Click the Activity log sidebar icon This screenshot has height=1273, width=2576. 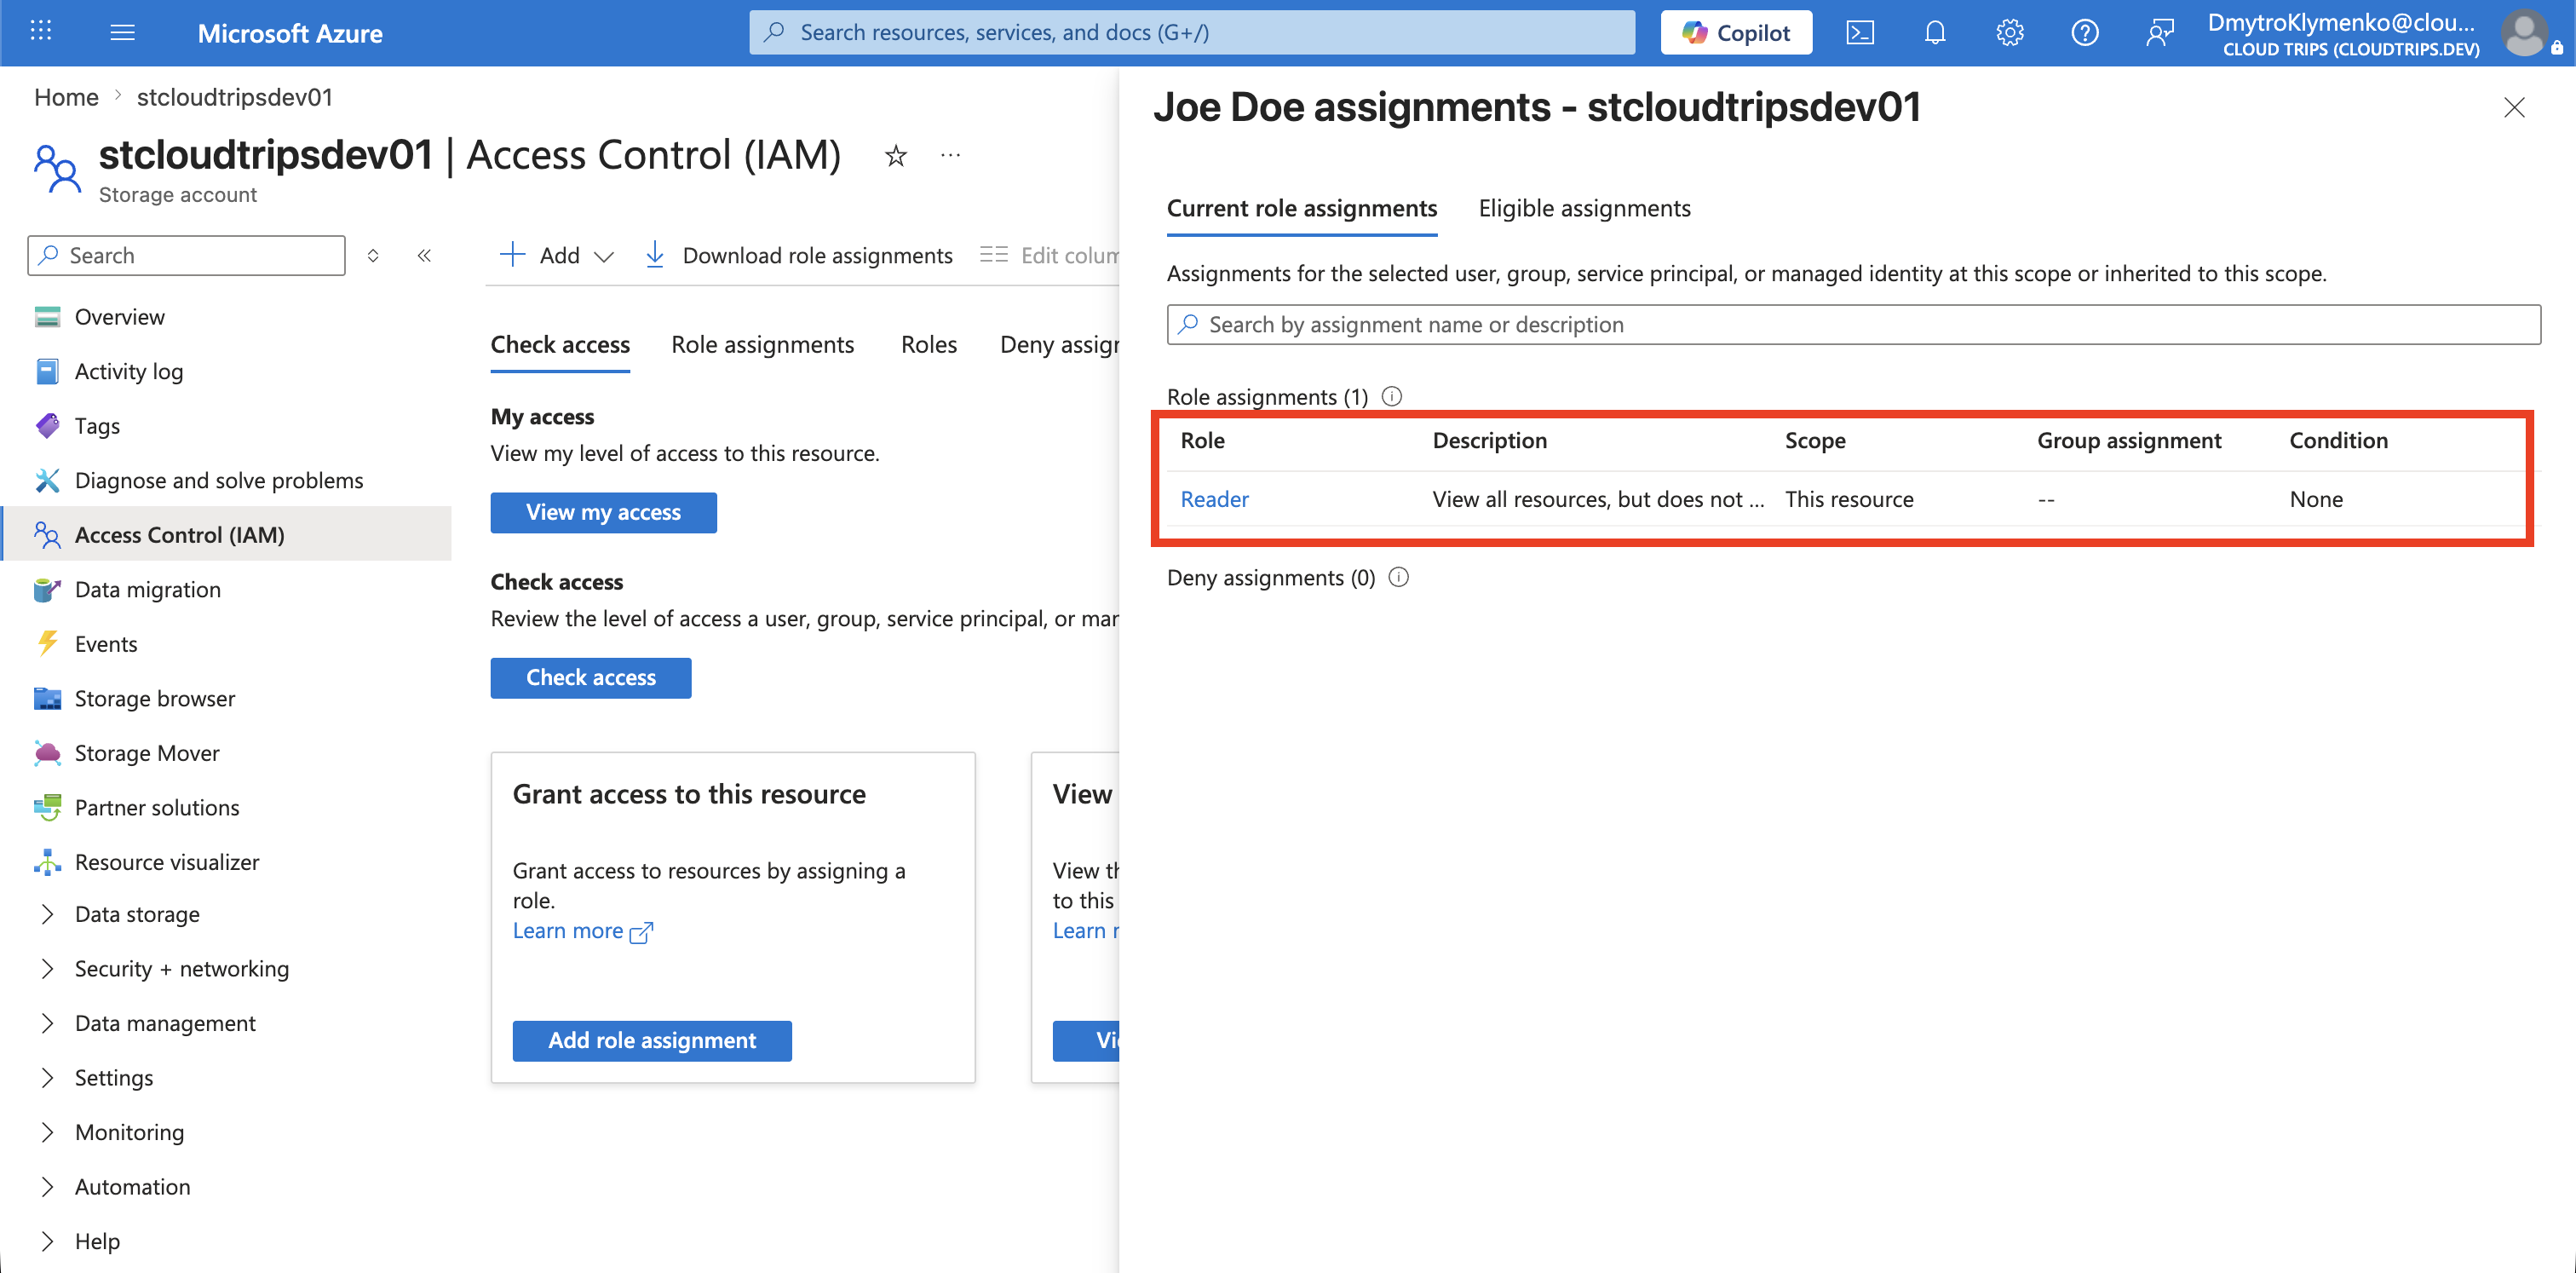coord(47,371)
